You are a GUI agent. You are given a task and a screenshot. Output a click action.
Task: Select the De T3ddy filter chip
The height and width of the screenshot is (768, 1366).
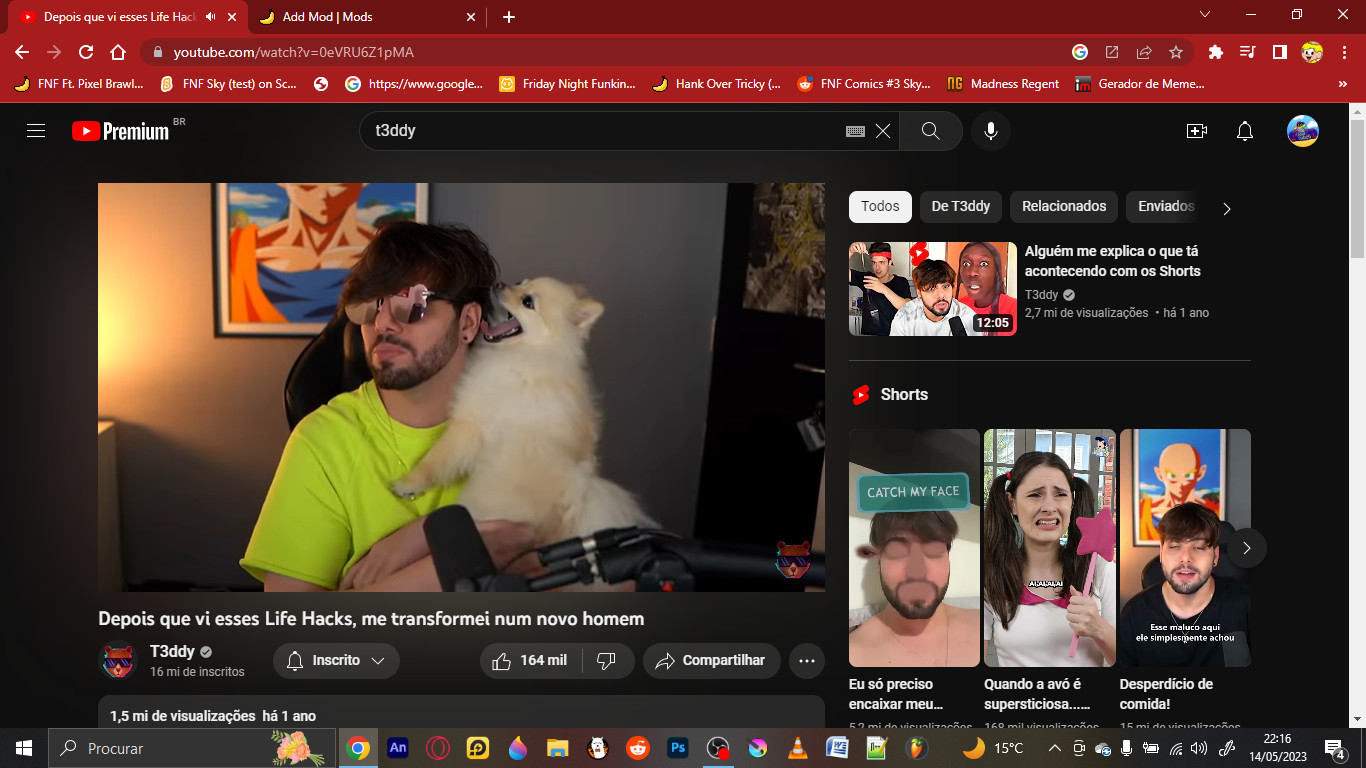[961, 207]
